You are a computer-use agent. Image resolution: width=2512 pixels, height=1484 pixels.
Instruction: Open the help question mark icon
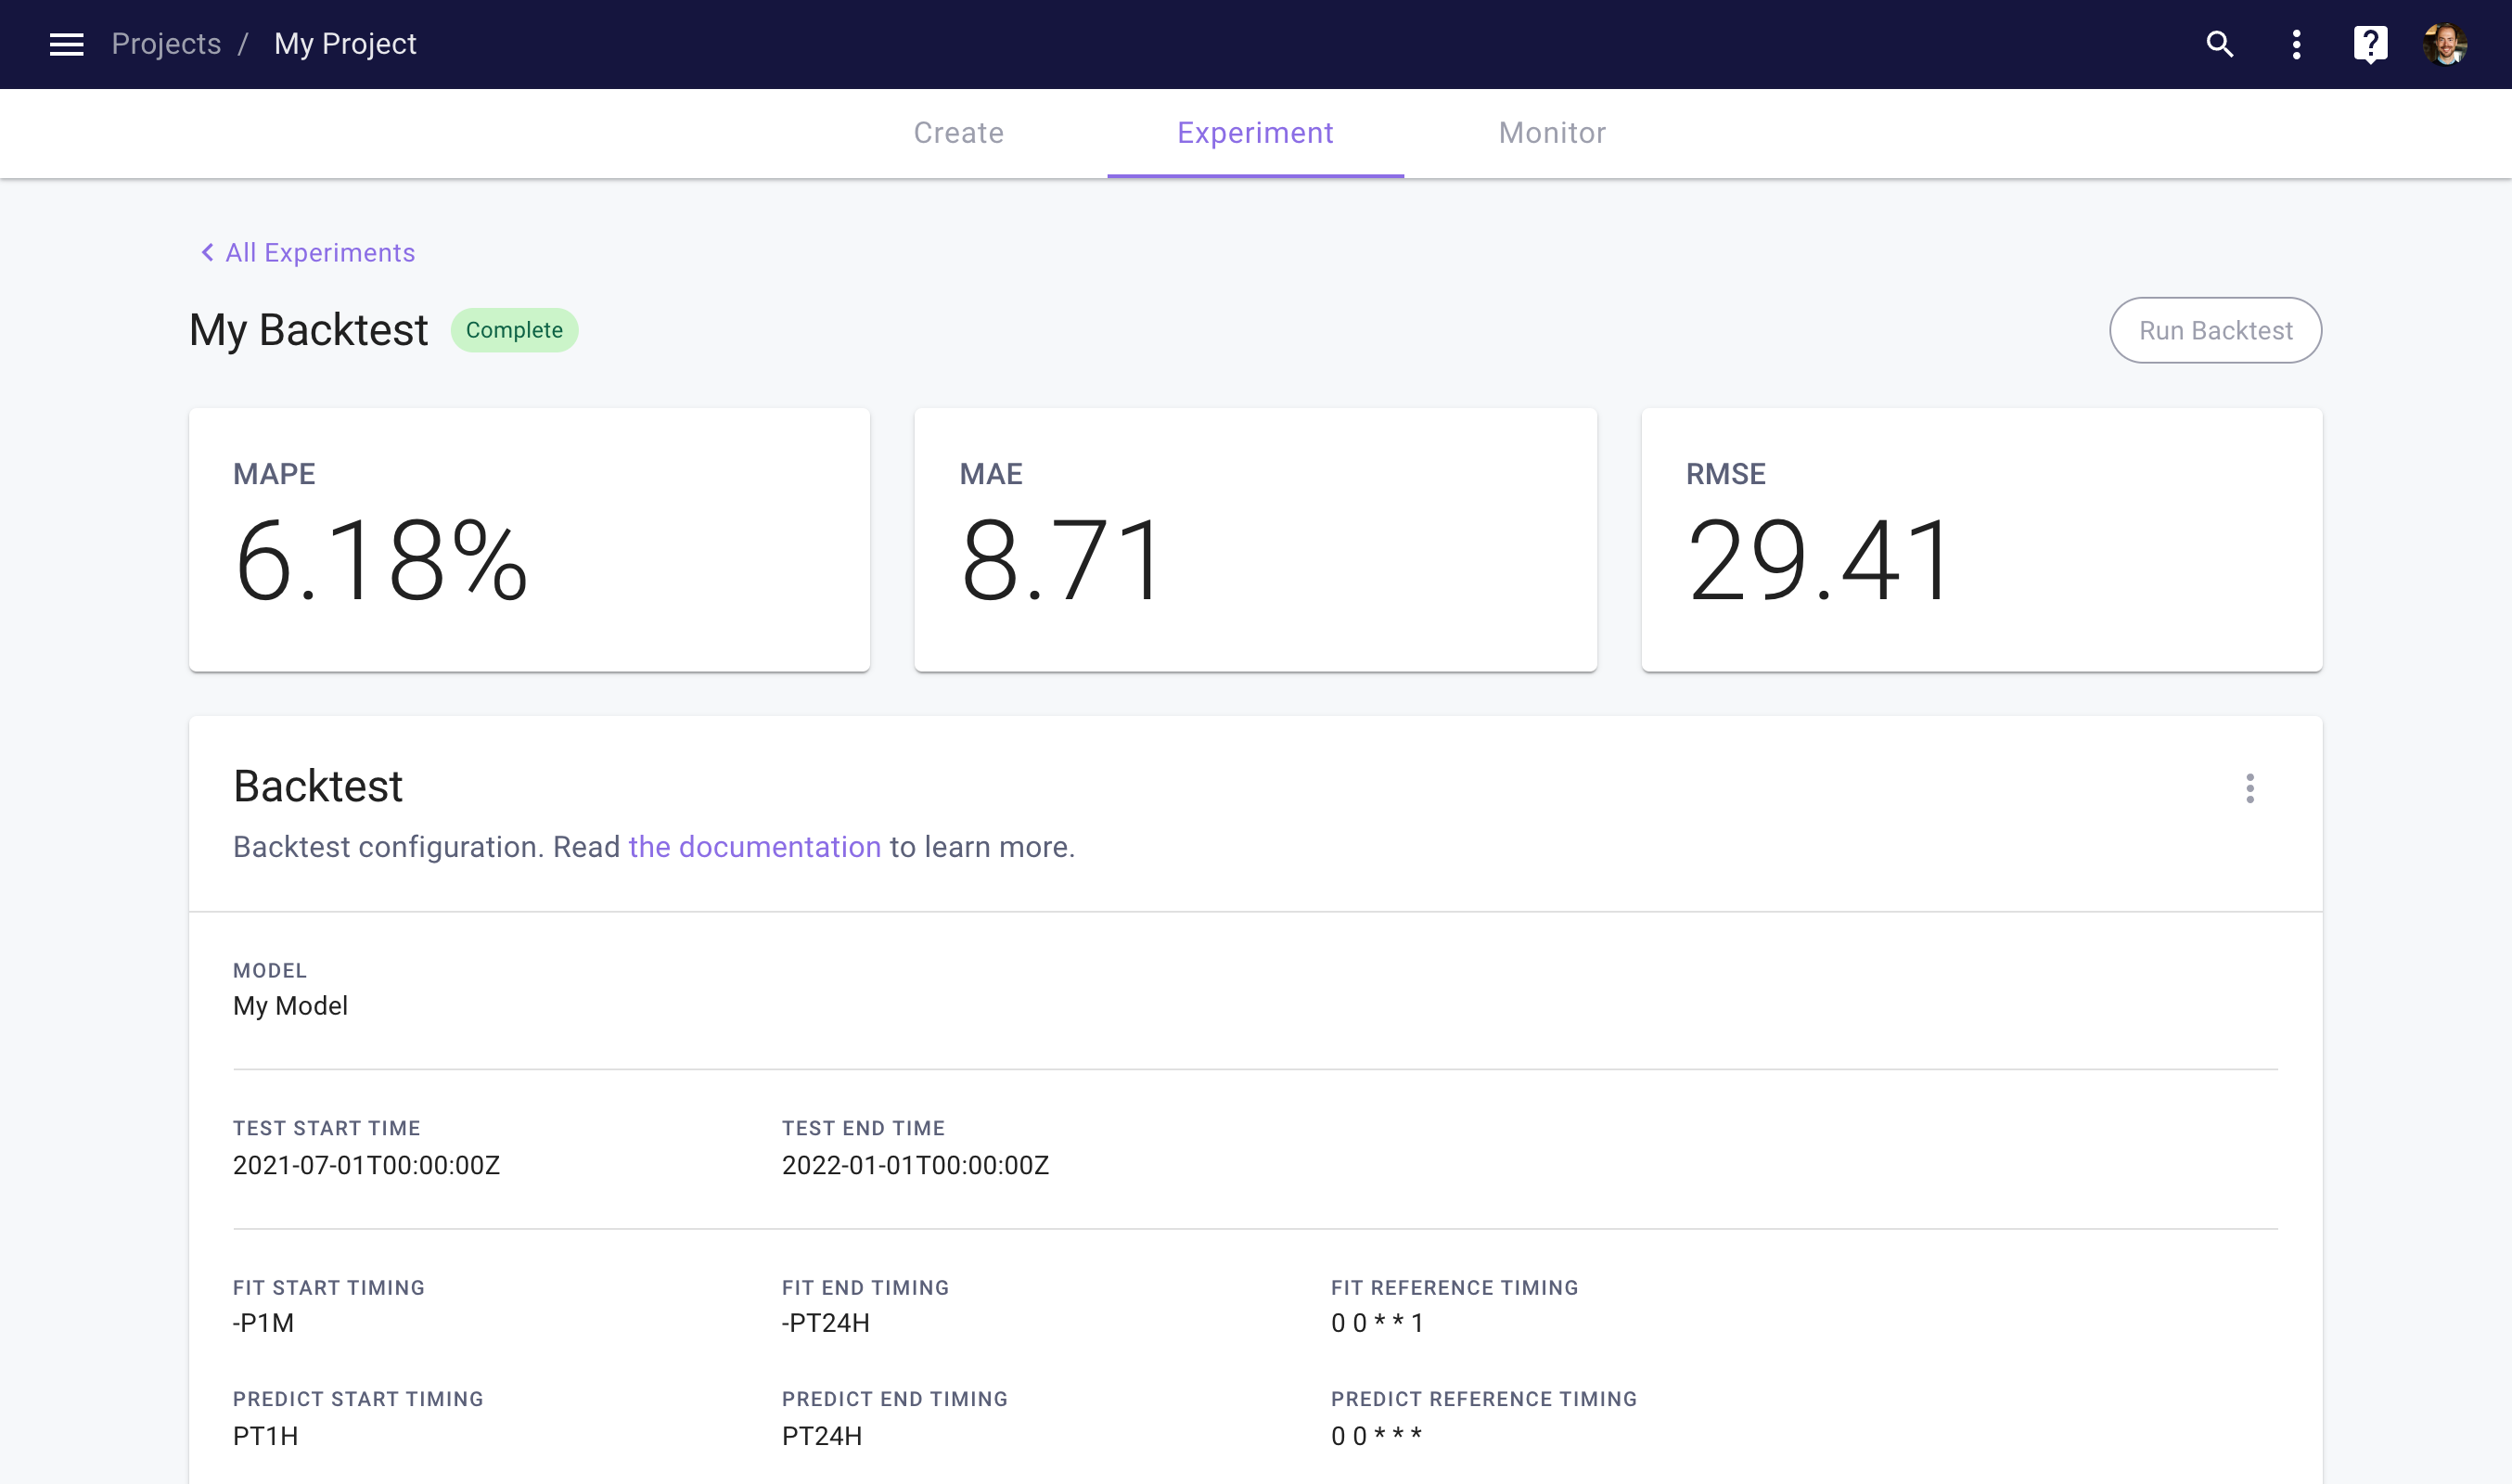click(2370, 44)
